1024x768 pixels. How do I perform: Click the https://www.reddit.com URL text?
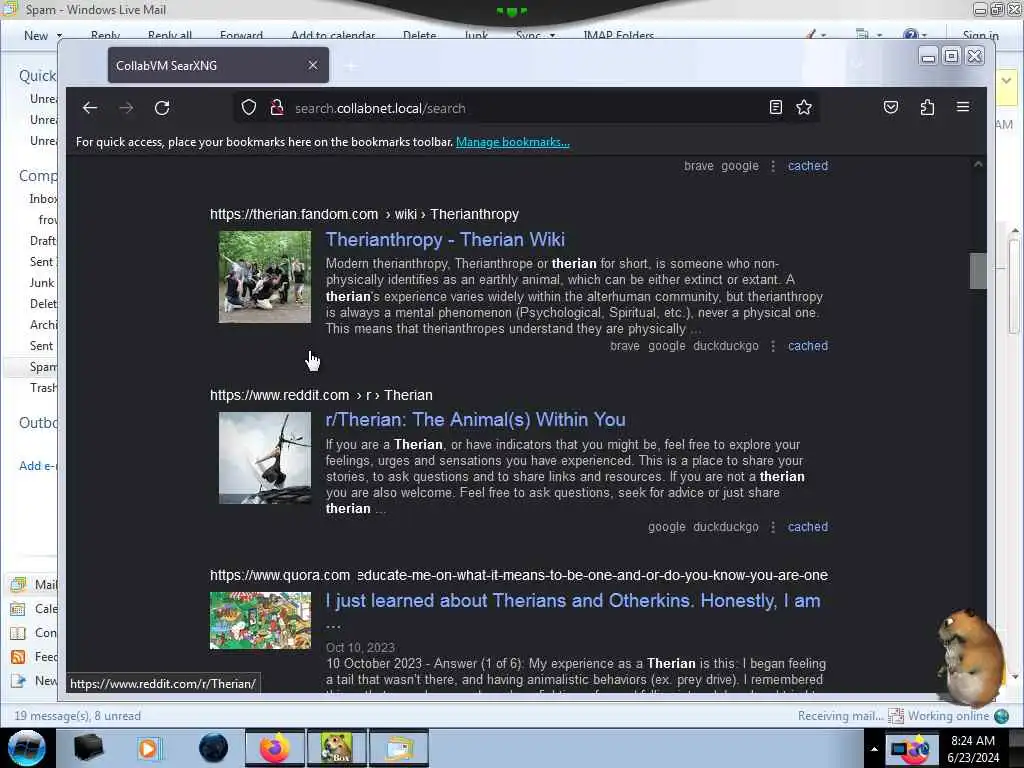click(x=280, y=395)
